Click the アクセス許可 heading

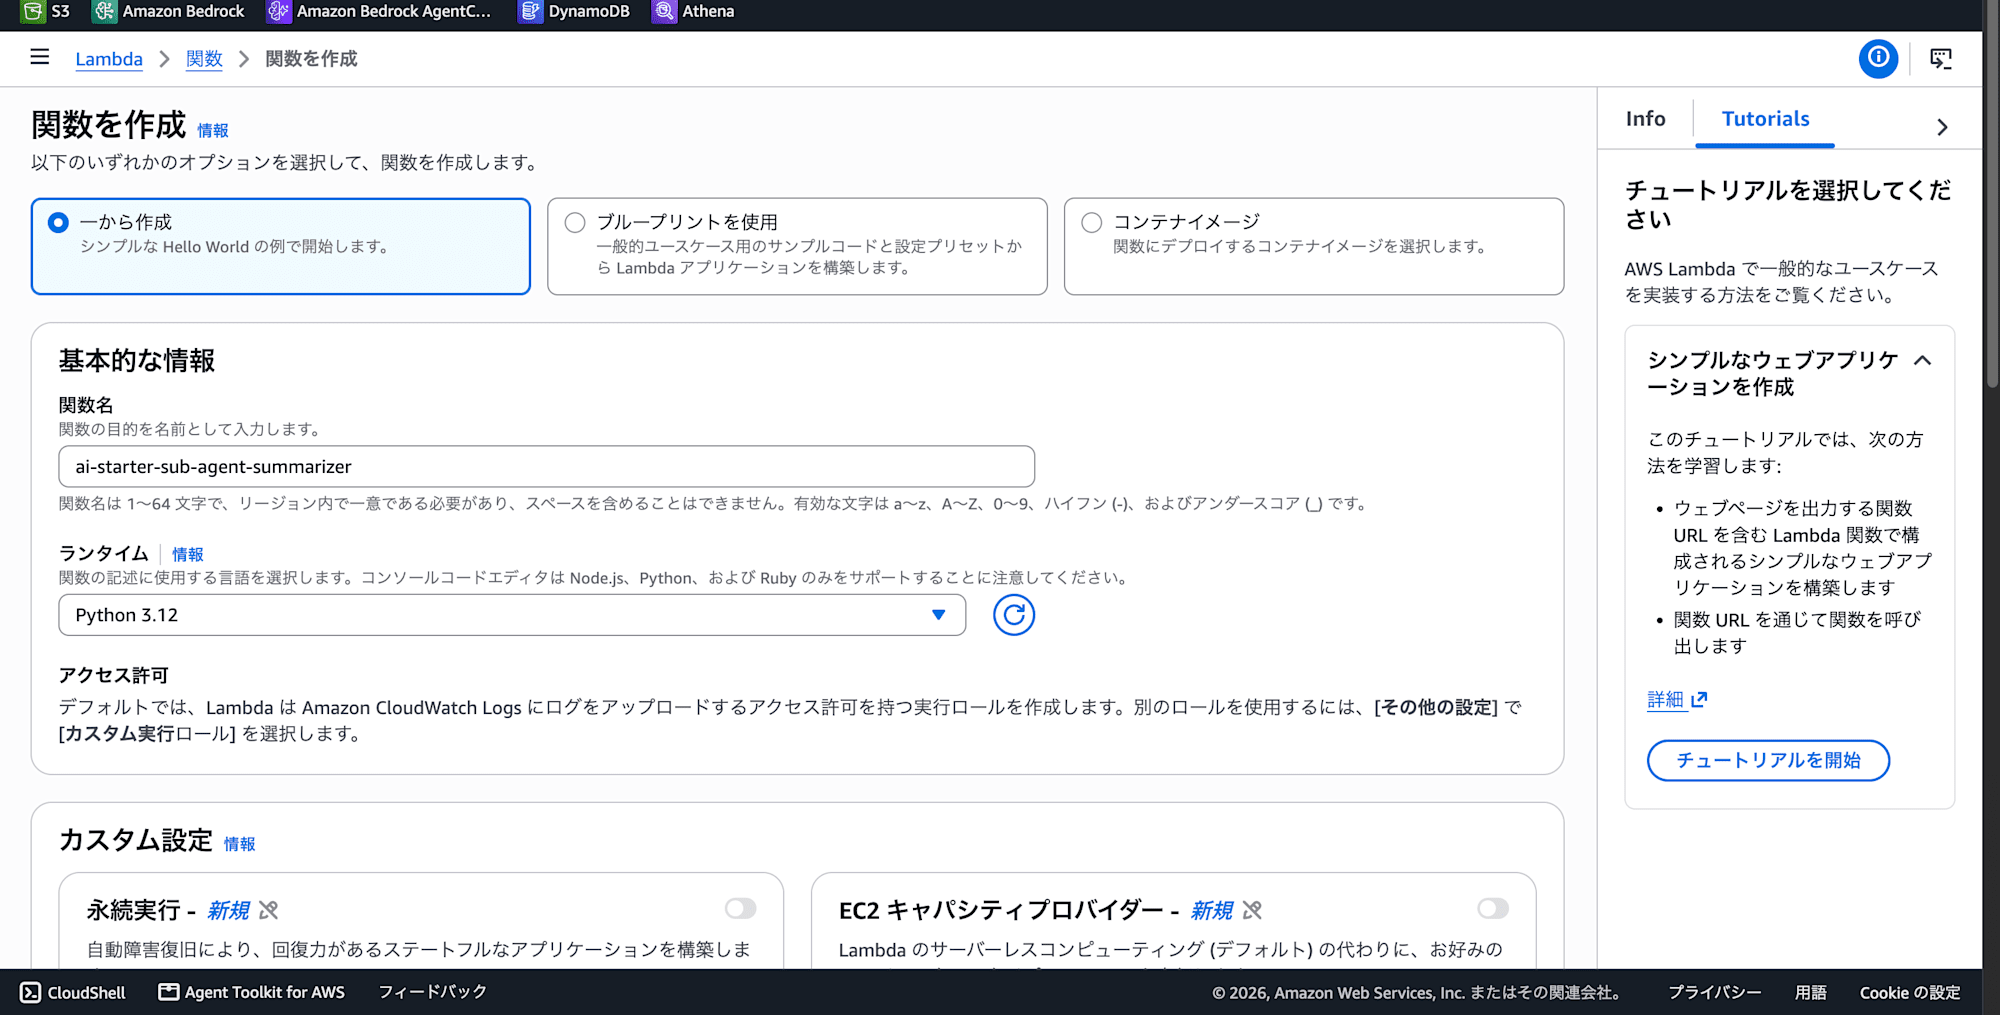[x=114, y=676]
